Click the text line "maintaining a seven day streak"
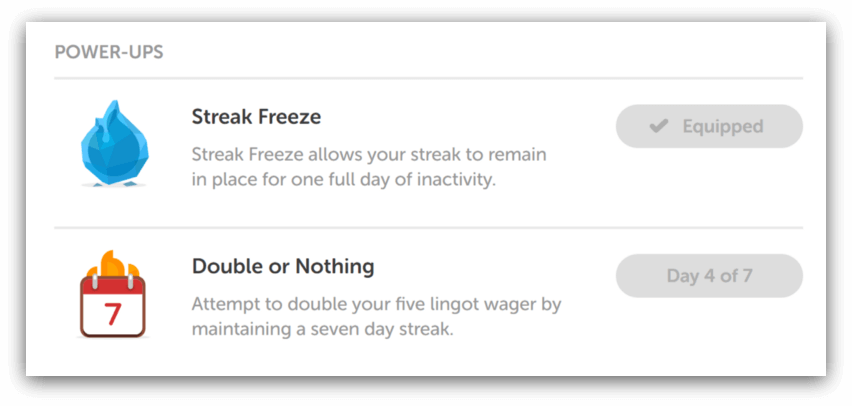Screen dimensions: 852x406 [322, 329]
